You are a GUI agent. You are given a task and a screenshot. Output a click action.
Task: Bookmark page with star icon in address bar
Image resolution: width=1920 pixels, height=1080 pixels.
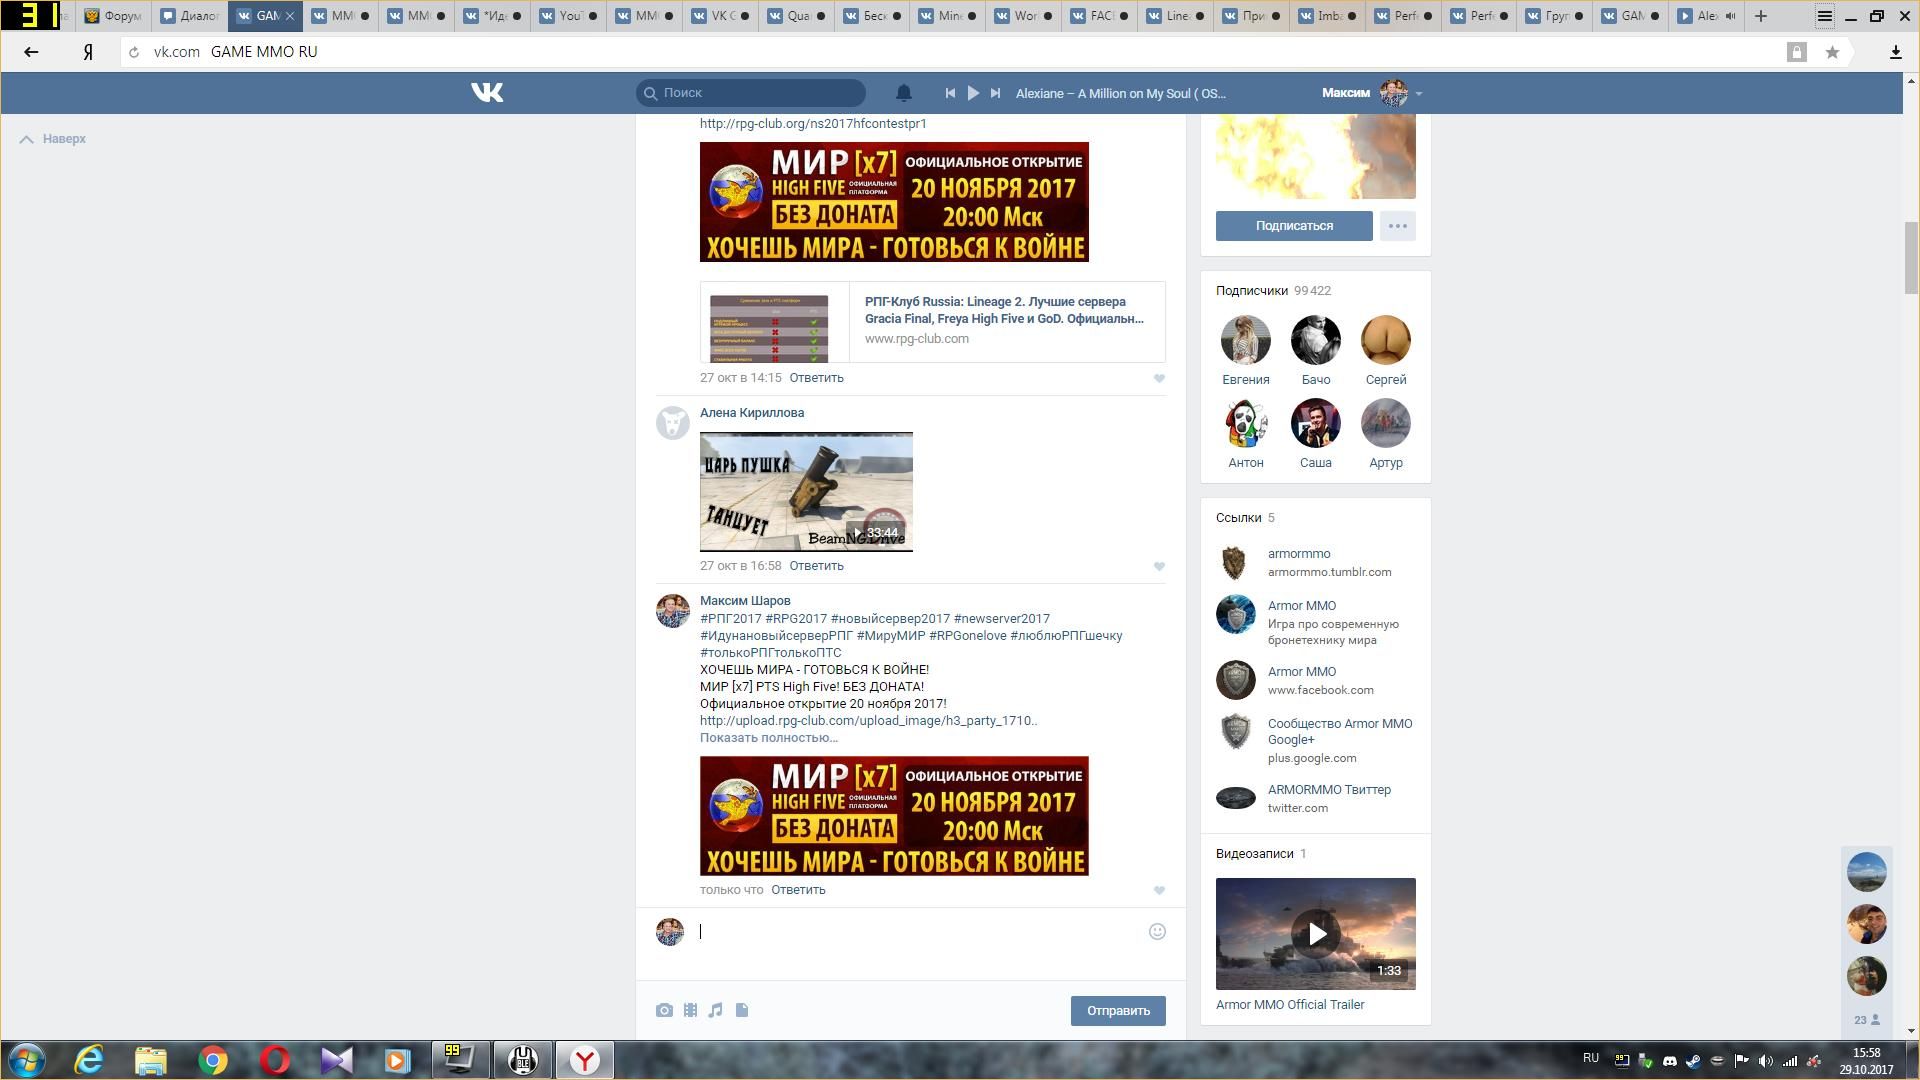[1832, 52]
